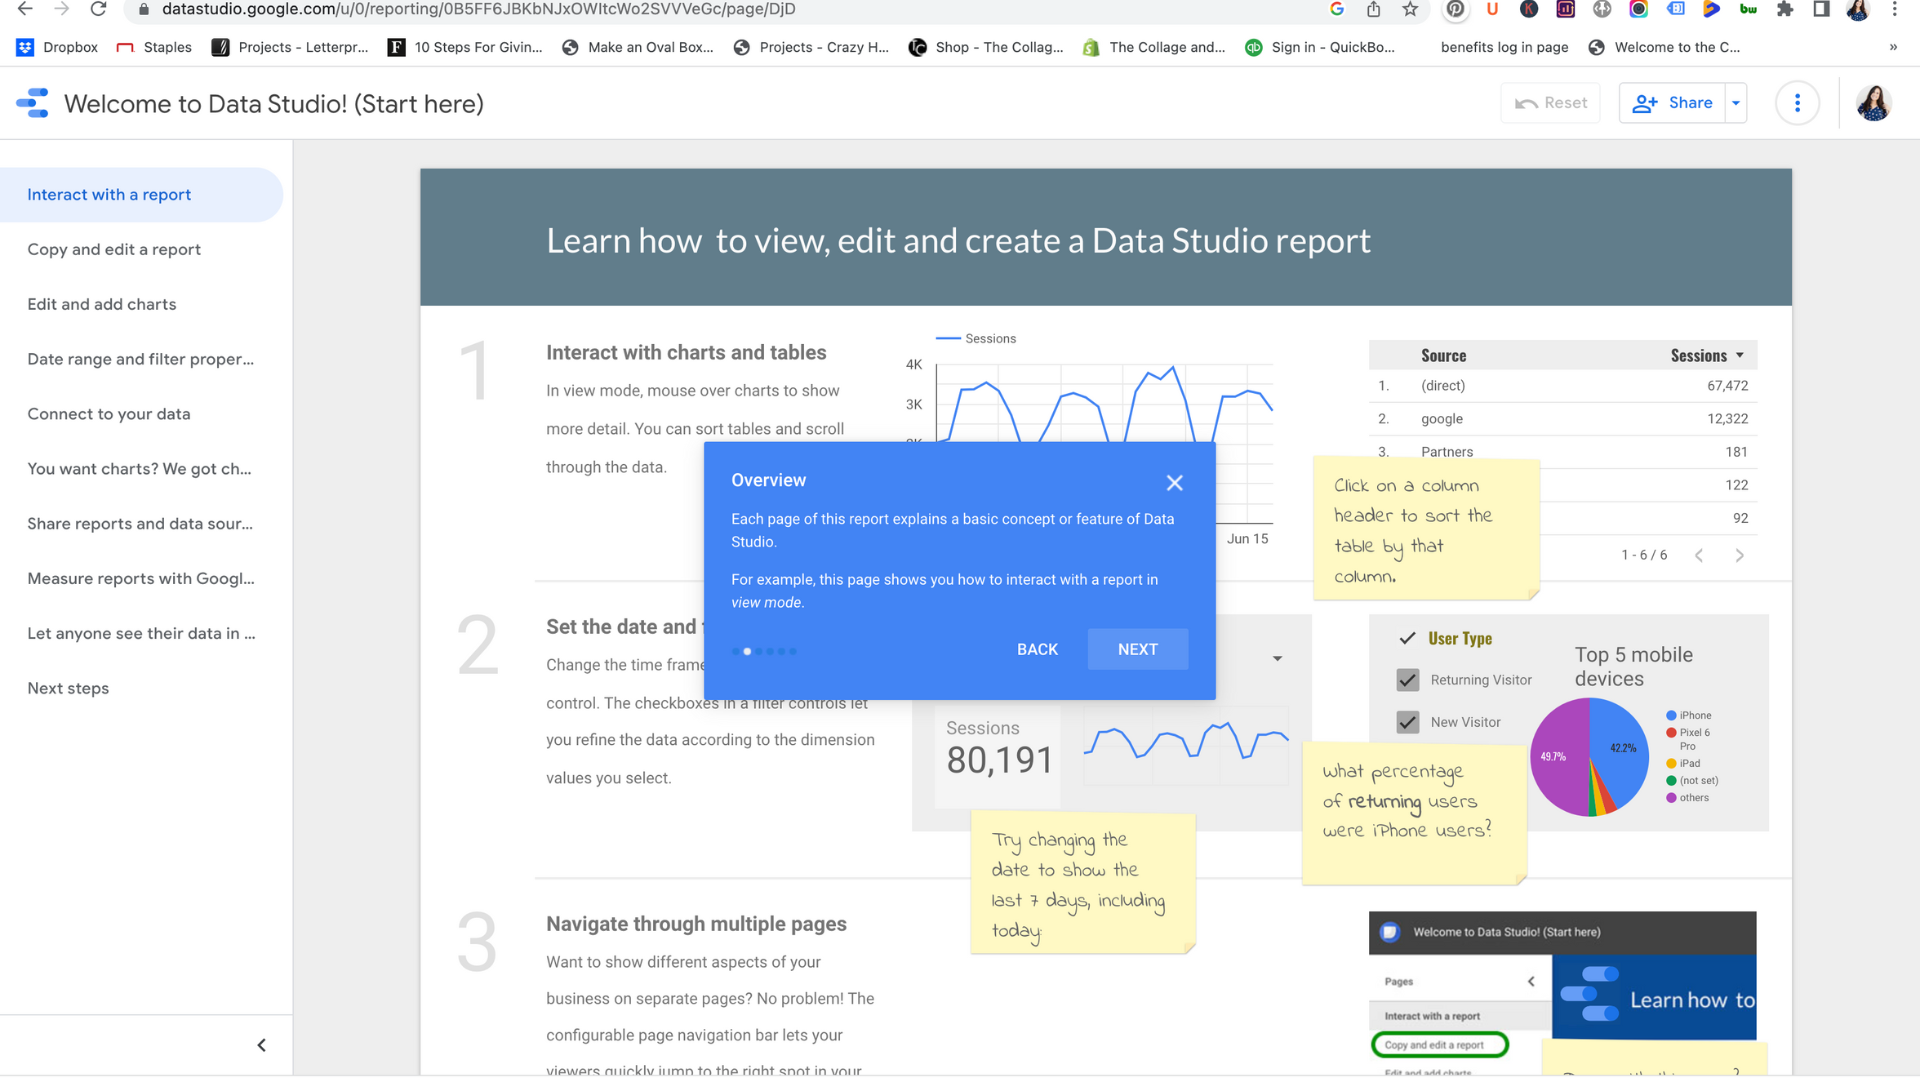Click the back navigation arrow icon

25,9
